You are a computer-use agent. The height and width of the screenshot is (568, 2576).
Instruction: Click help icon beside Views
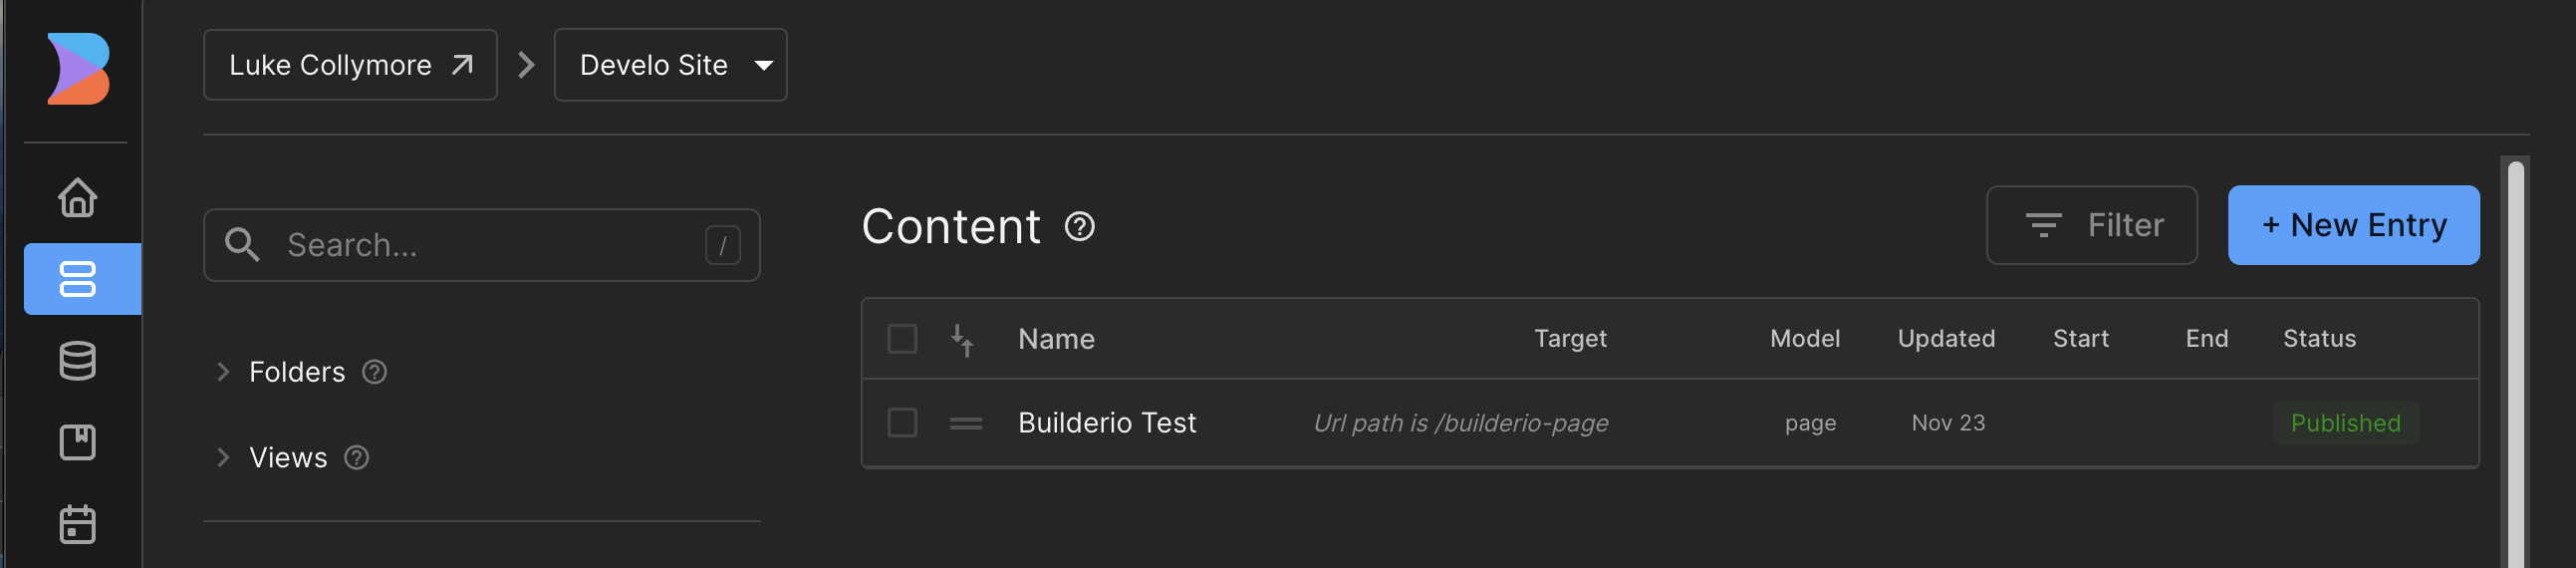pos(356,458)
